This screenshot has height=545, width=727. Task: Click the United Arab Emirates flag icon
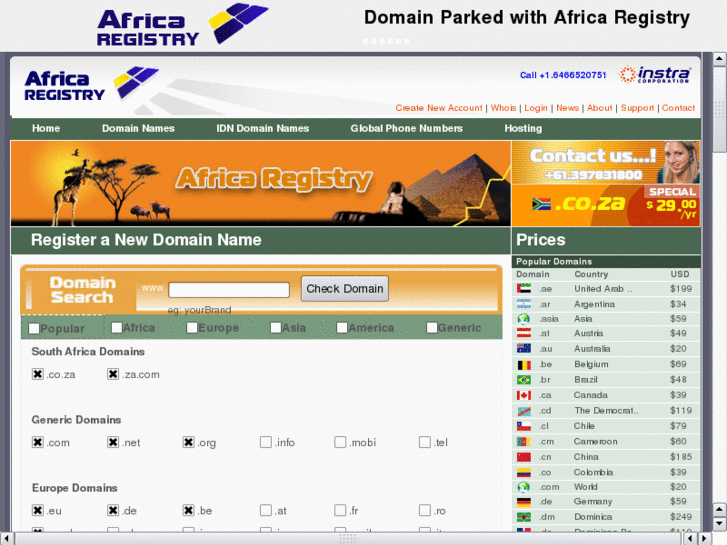click(524, 289)
